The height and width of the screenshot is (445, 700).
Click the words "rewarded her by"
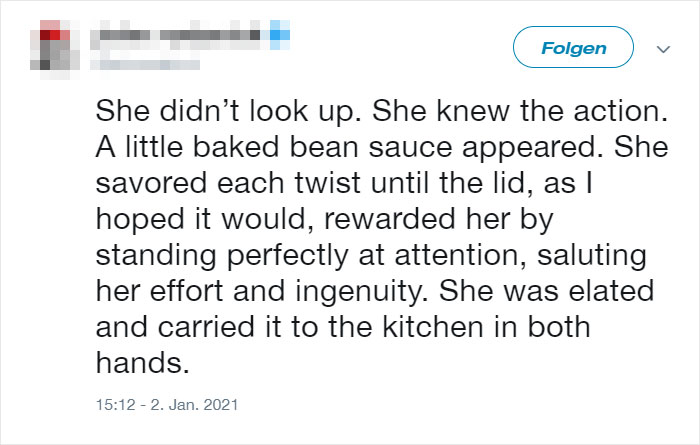pyautogui.click(x=439, y=220)
